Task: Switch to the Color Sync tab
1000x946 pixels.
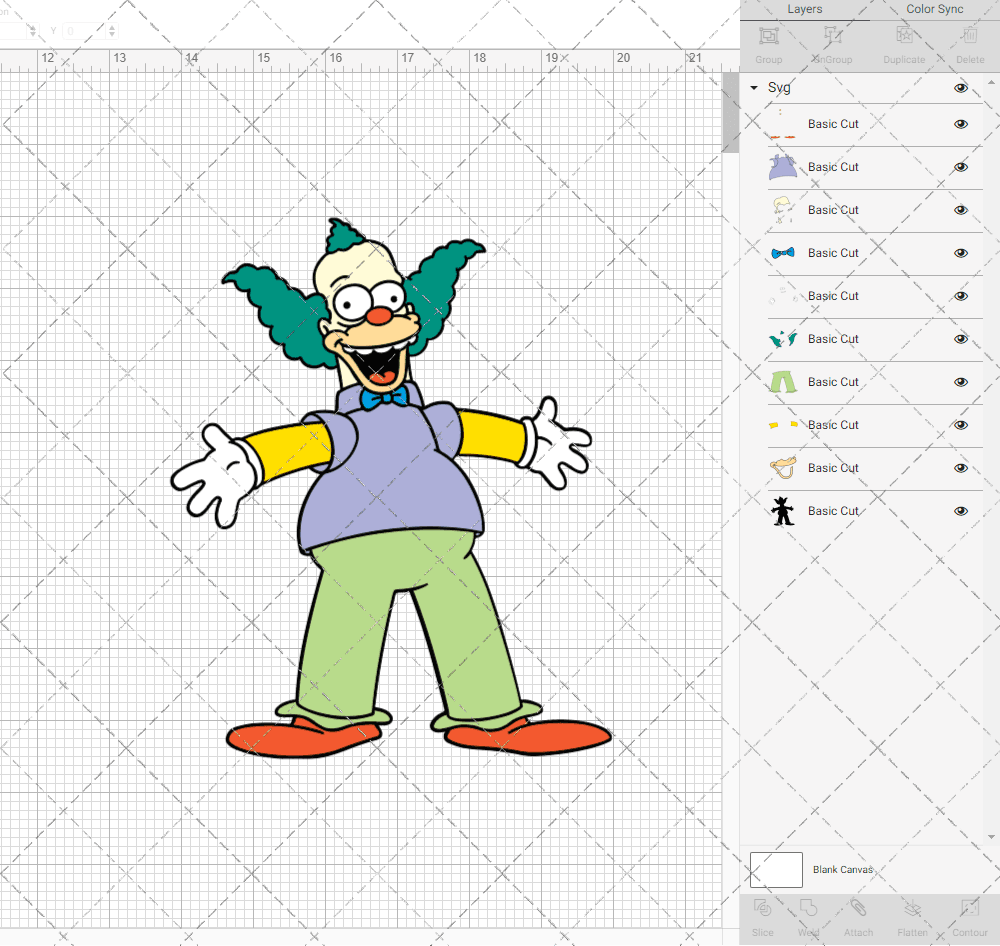Action: coord(934,10)
